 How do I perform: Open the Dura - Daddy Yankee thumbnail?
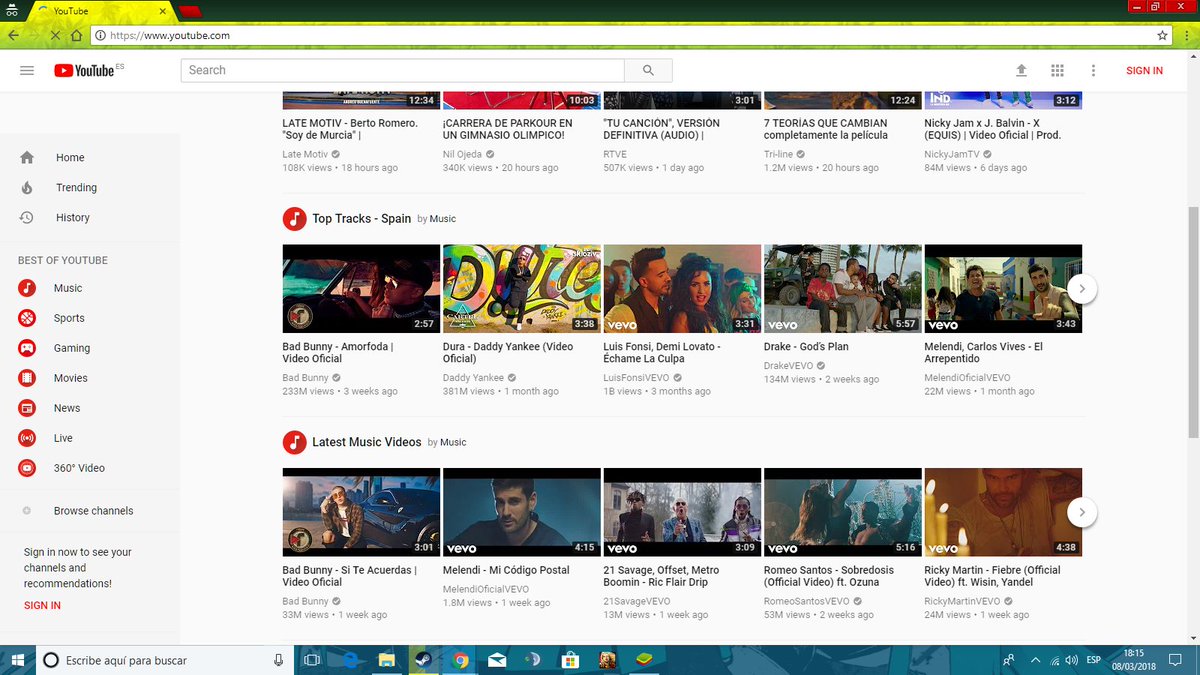522,289
